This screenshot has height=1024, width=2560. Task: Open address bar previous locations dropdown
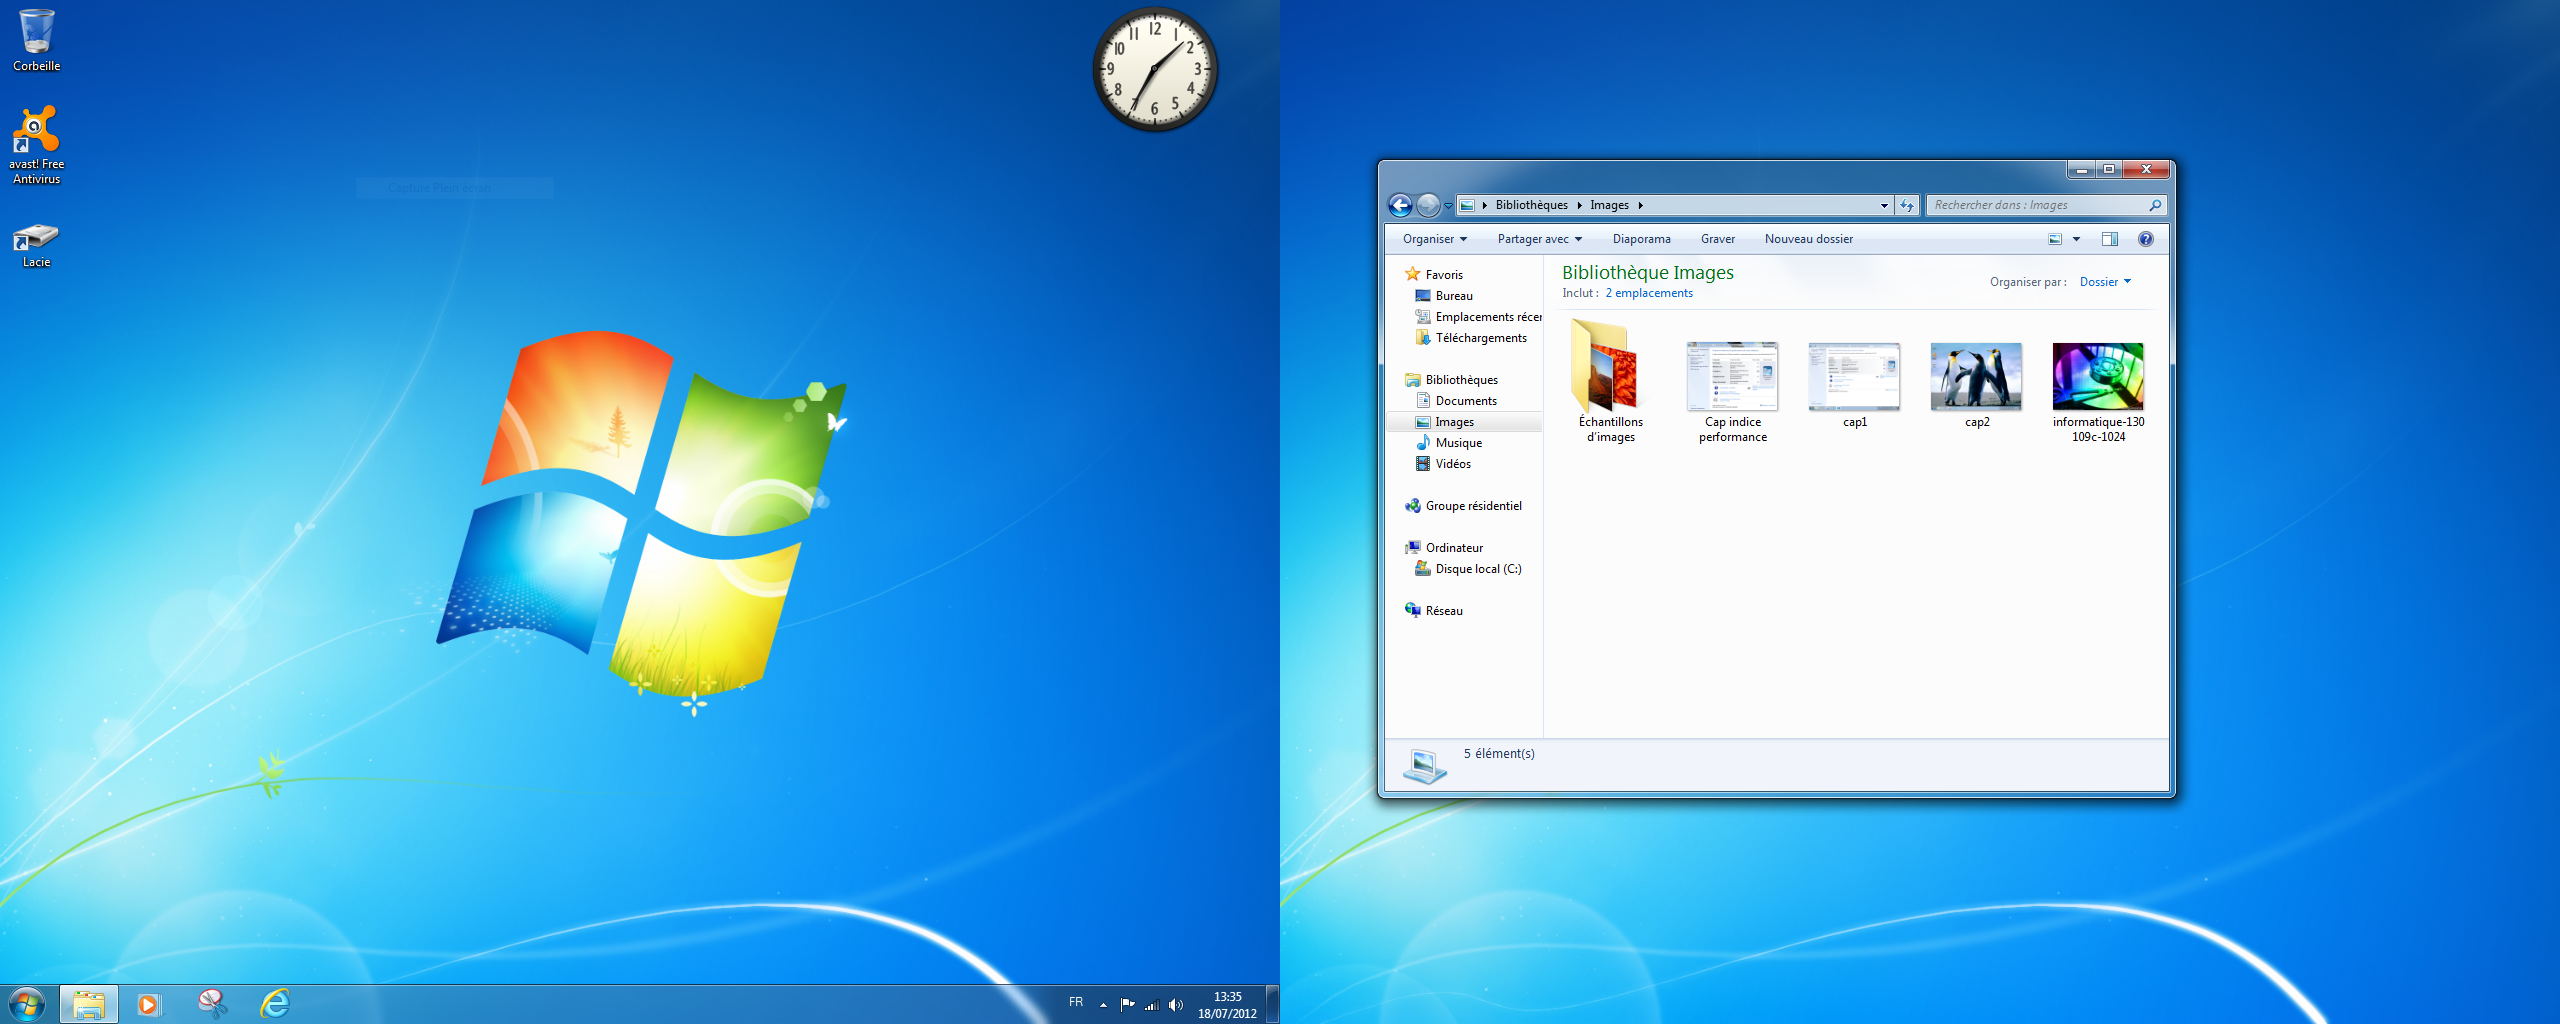click(1884, 205)
